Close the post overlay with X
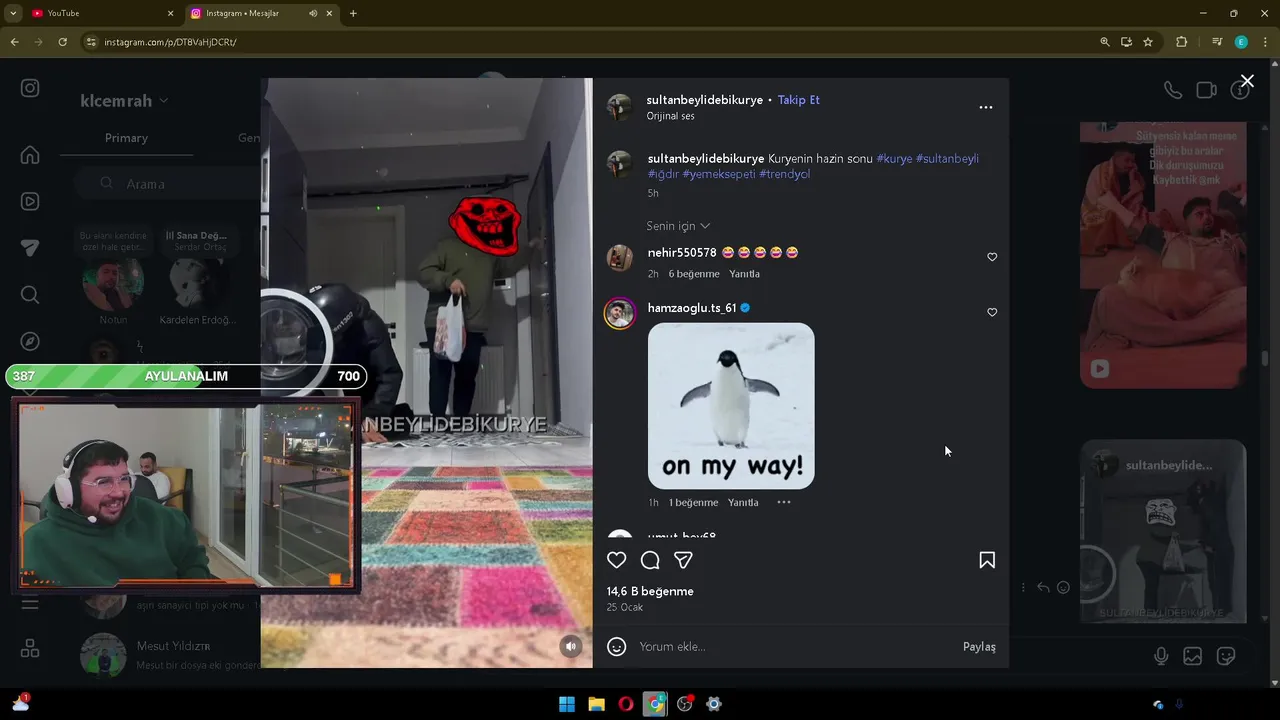This screenshot has height=720, width=1280. [1247, 81]
